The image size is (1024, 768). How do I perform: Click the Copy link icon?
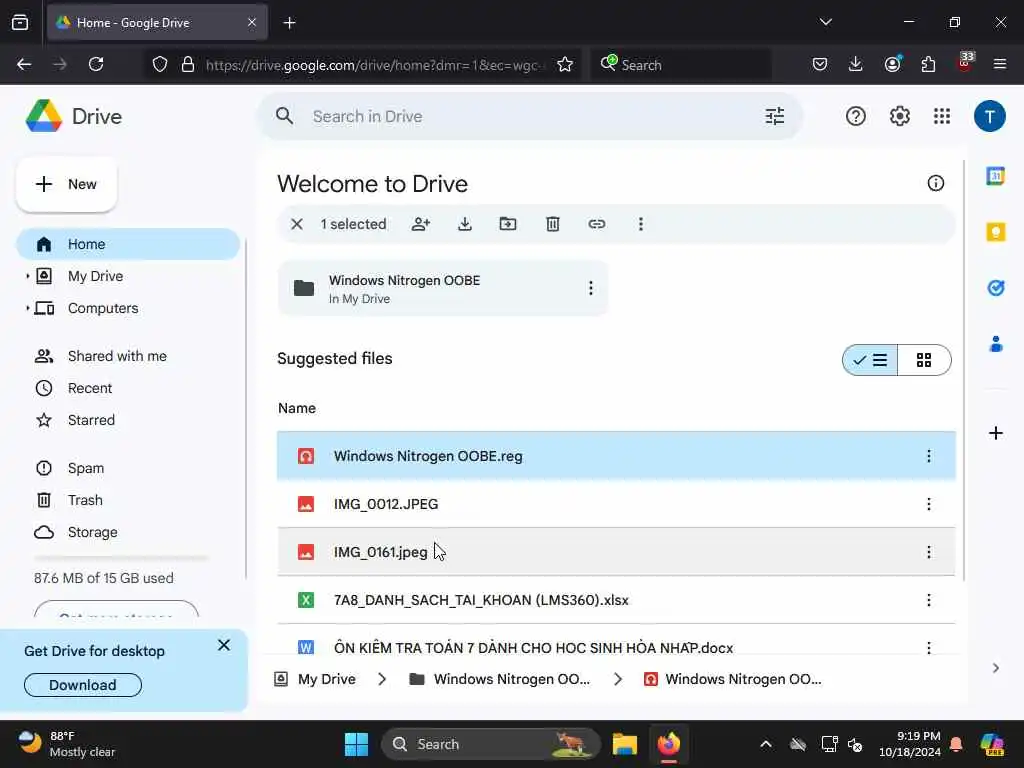click(596, 224)
